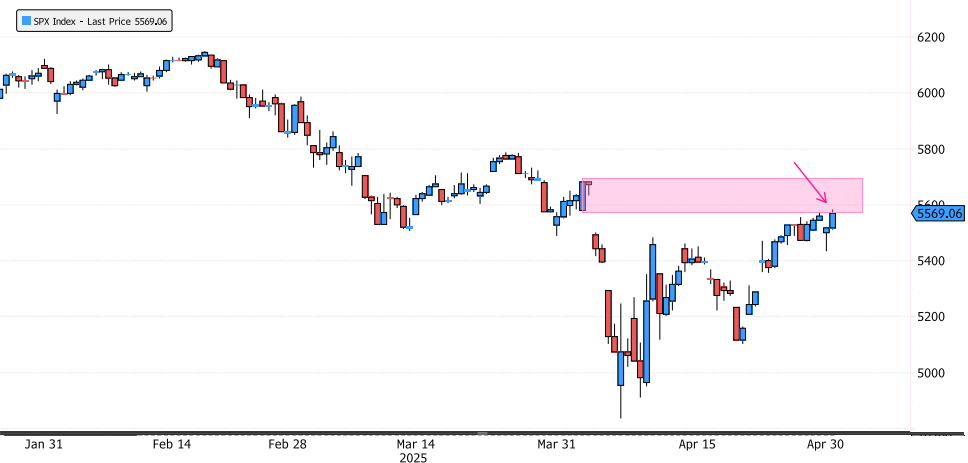Click the Mar 31 date label
This screenshot has width=968, height=463.
click(x=553, y=444)
